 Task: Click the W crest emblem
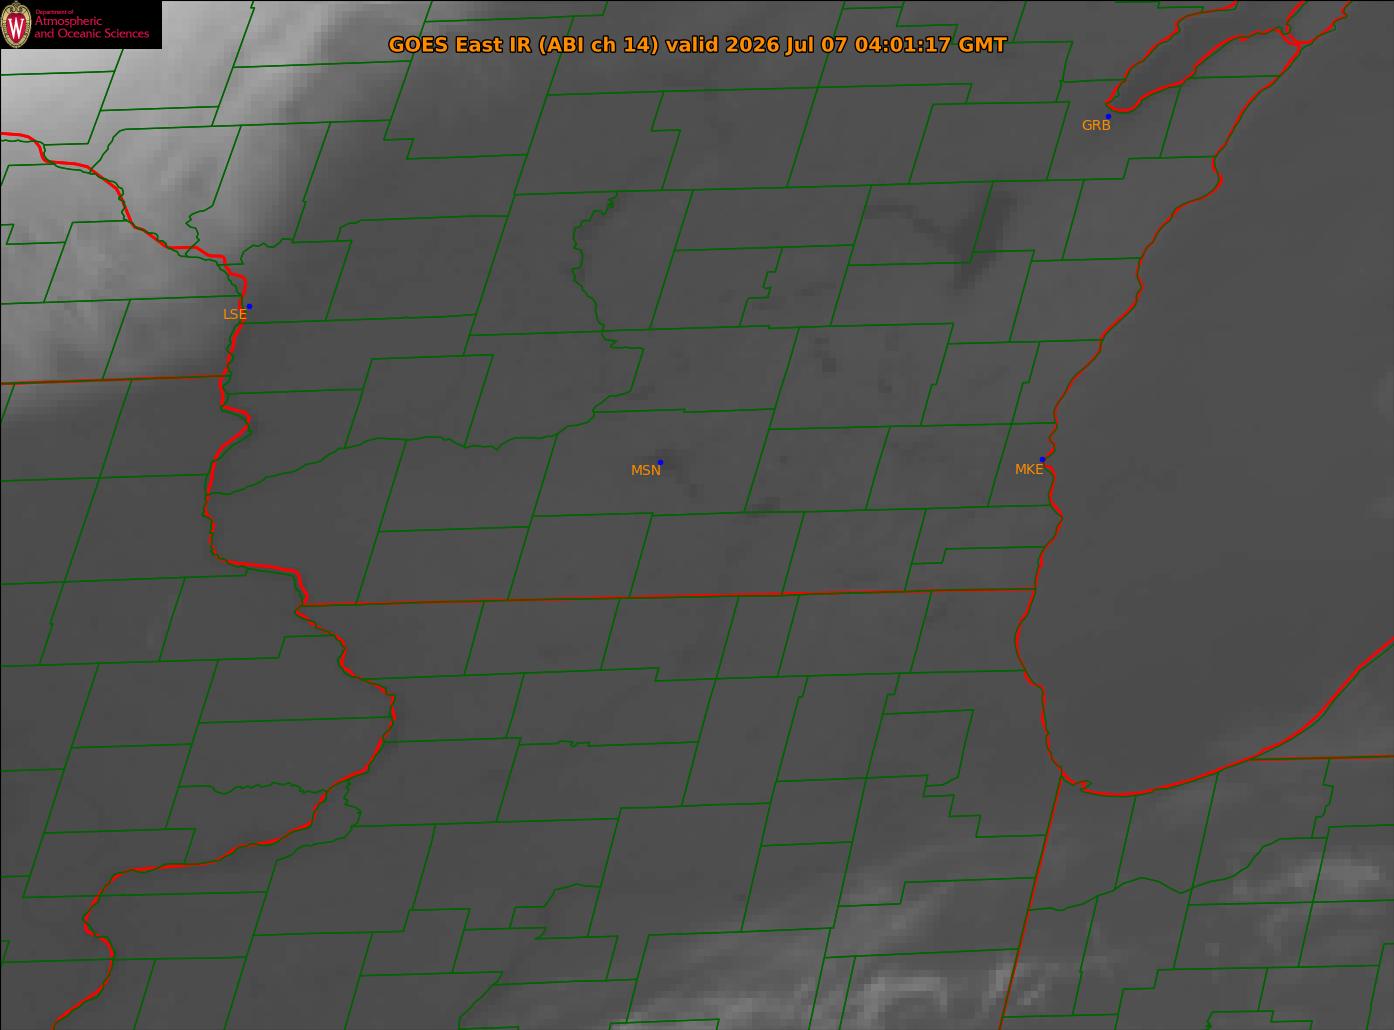point(16,25)
